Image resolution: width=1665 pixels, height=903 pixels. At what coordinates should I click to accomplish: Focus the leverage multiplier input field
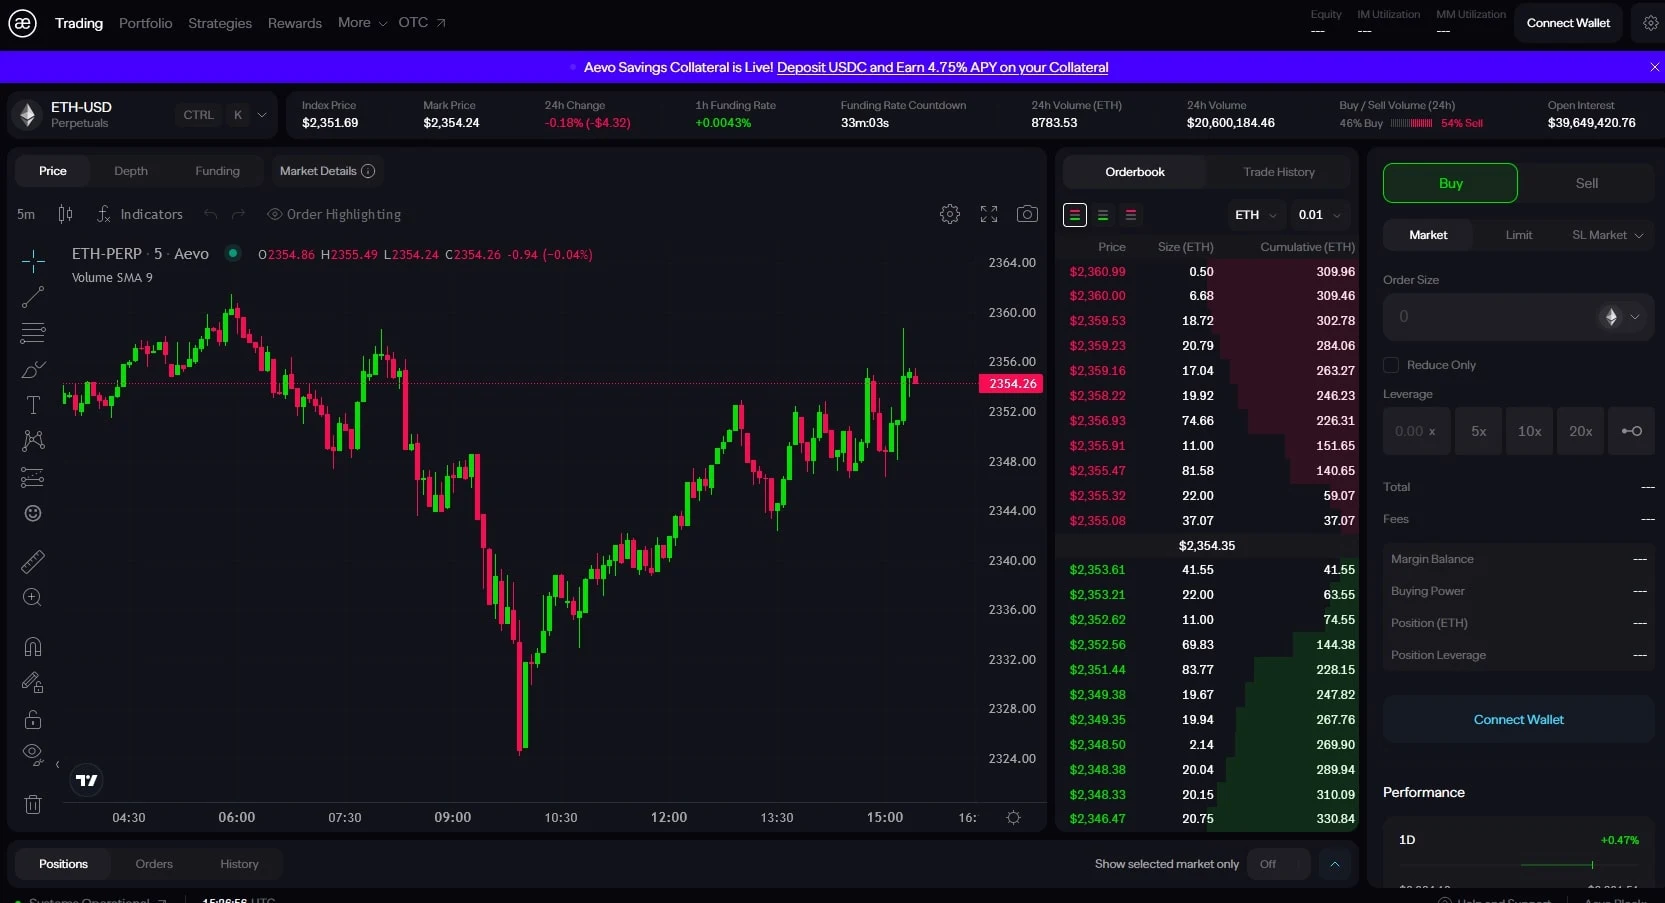click(1416, 431)
